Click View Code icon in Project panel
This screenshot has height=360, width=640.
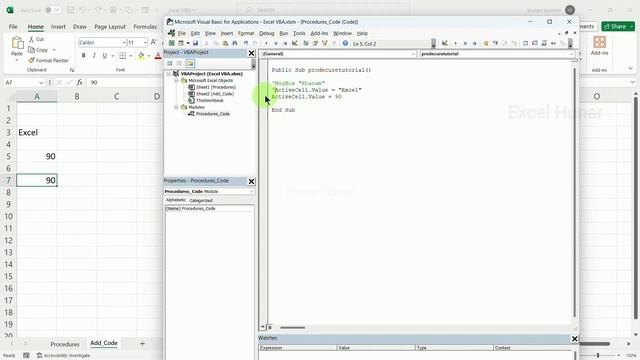point(170,63)
